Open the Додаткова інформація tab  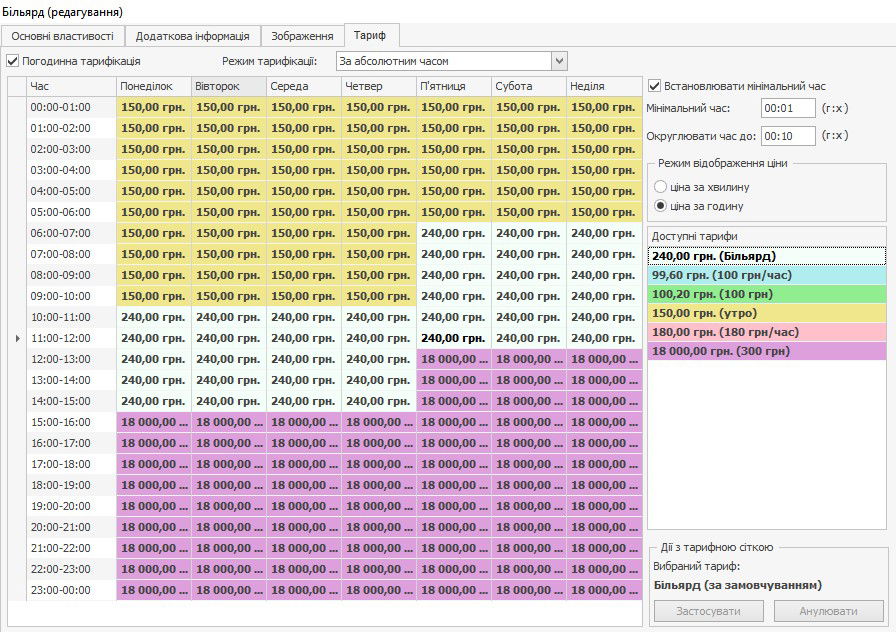tap(193, 36)
